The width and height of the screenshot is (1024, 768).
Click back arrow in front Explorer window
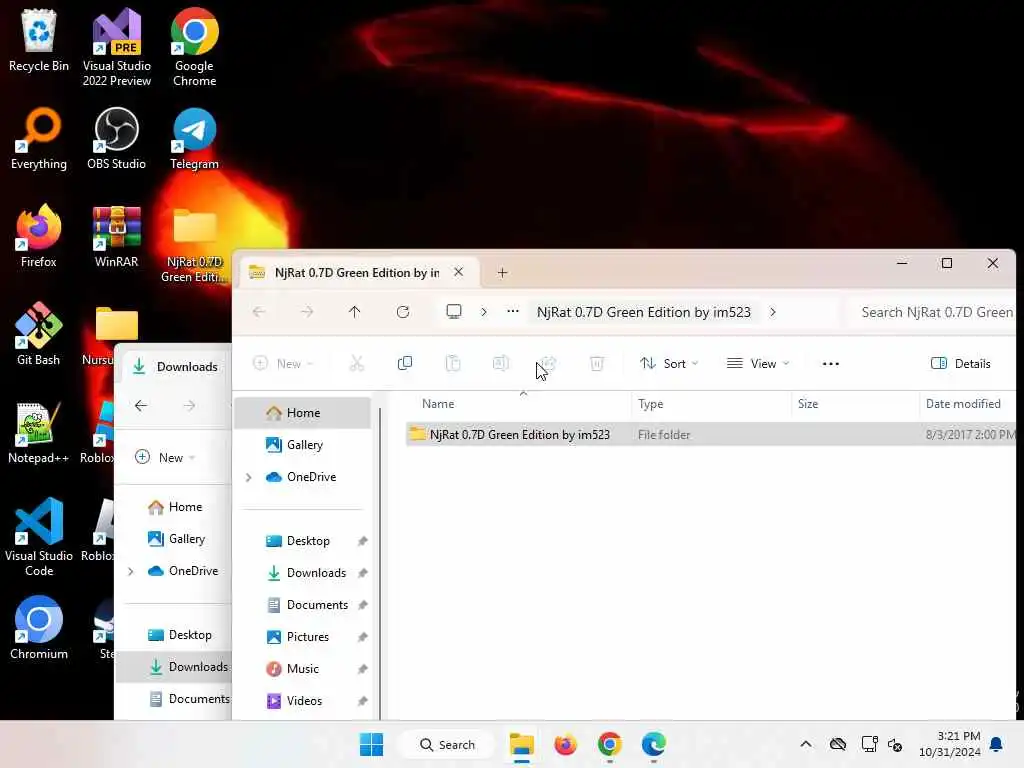tap(259, 312)
